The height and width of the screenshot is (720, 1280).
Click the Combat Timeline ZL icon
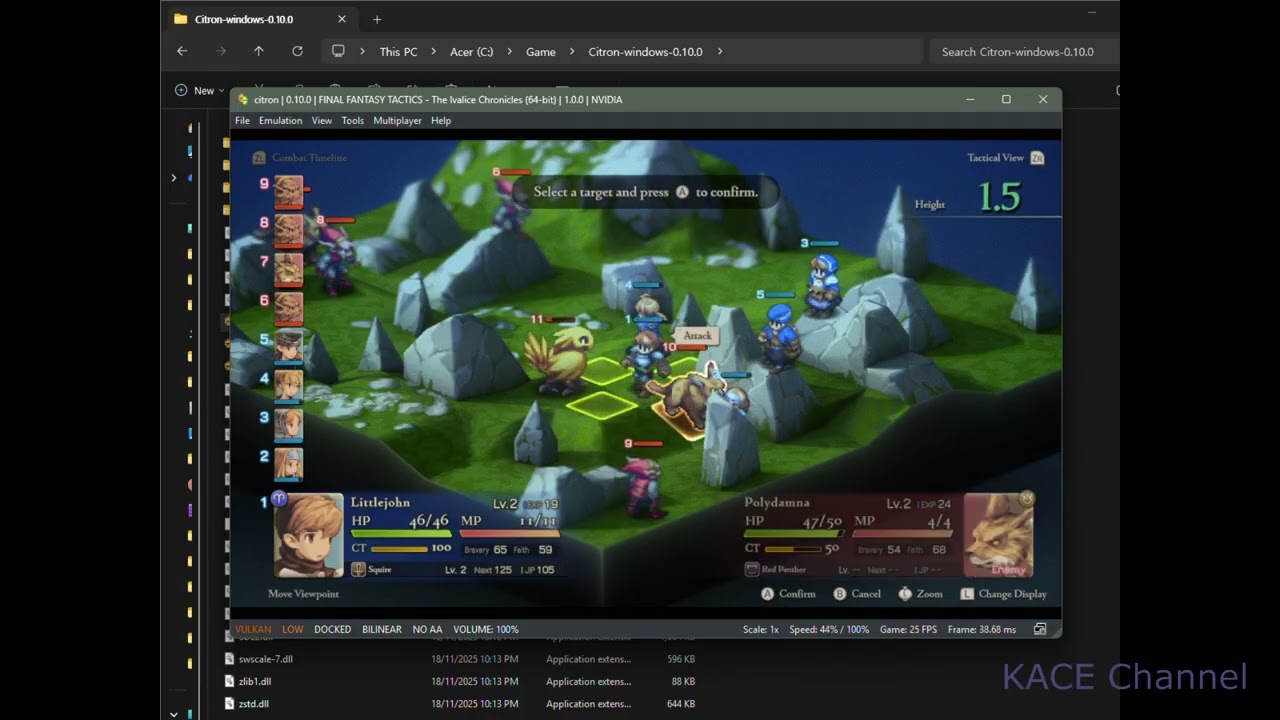click(259, 158)
